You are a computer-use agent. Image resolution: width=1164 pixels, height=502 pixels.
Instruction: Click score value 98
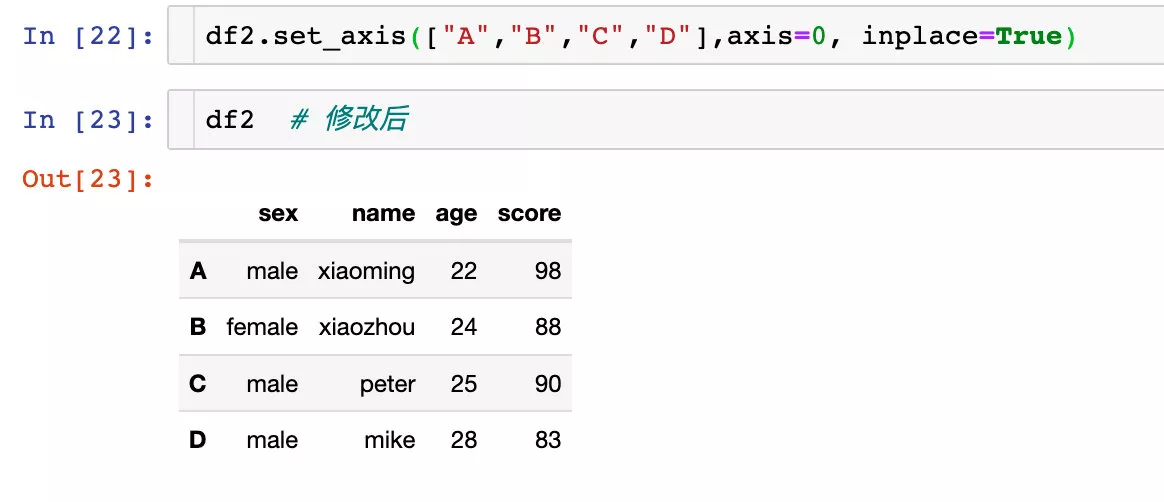coord(548,271)
